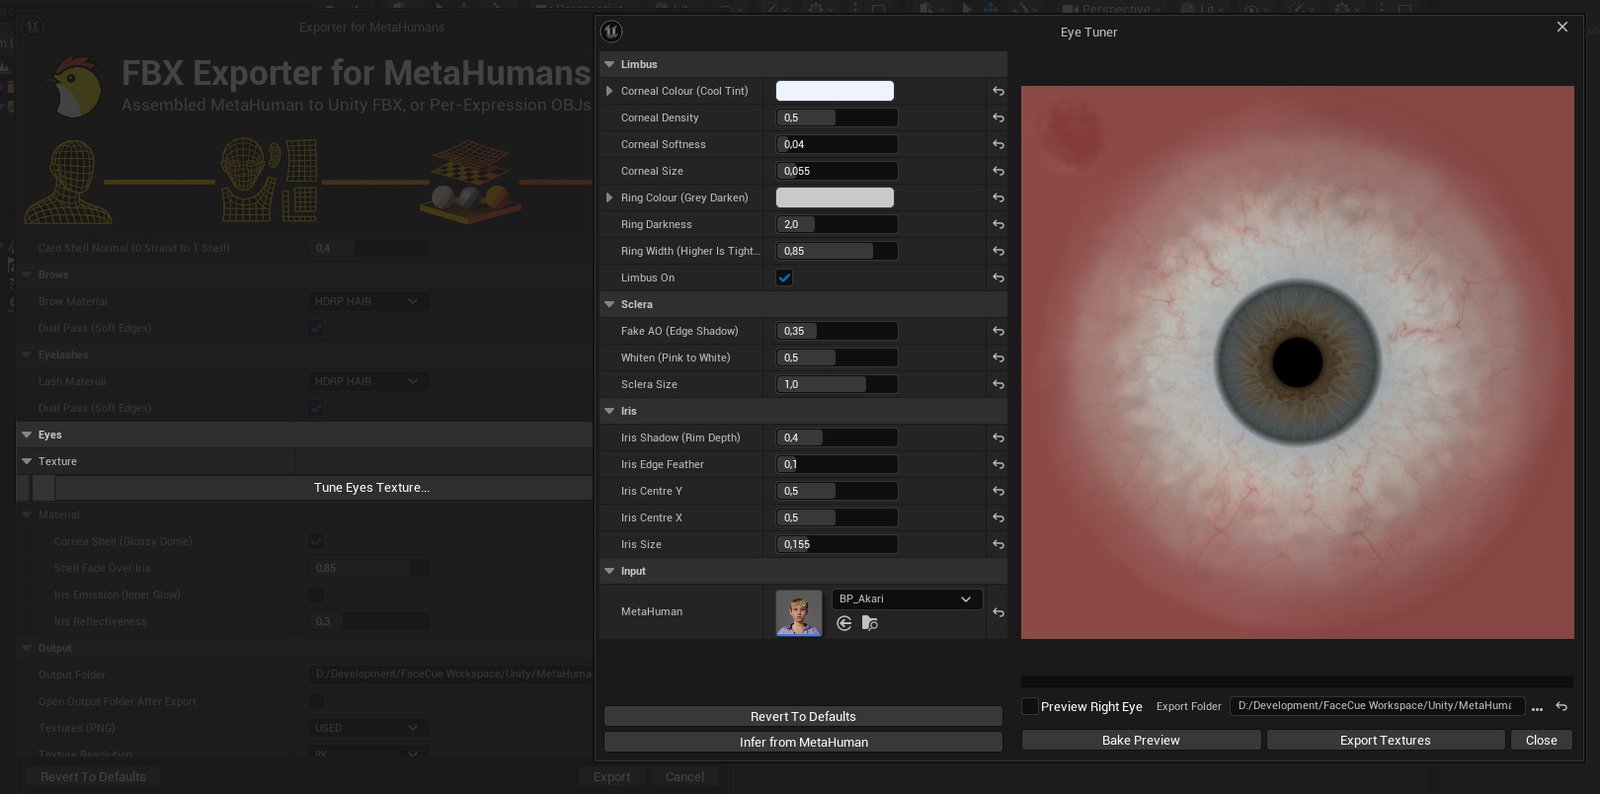
Task: Click the Export Folder path field
Action: (1377, 706)
